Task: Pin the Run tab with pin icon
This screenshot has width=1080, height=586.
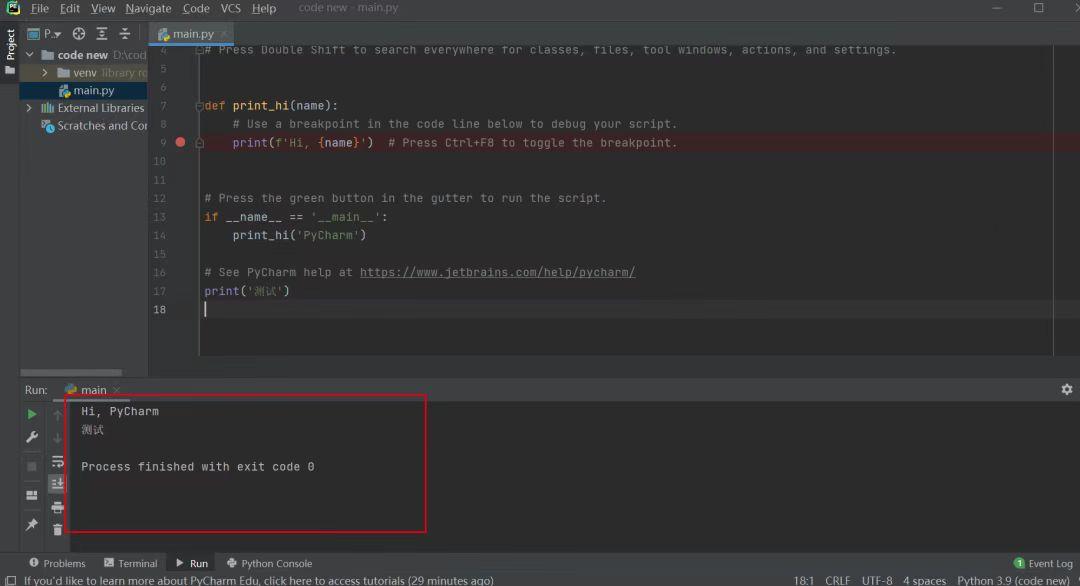Action: 32,525
